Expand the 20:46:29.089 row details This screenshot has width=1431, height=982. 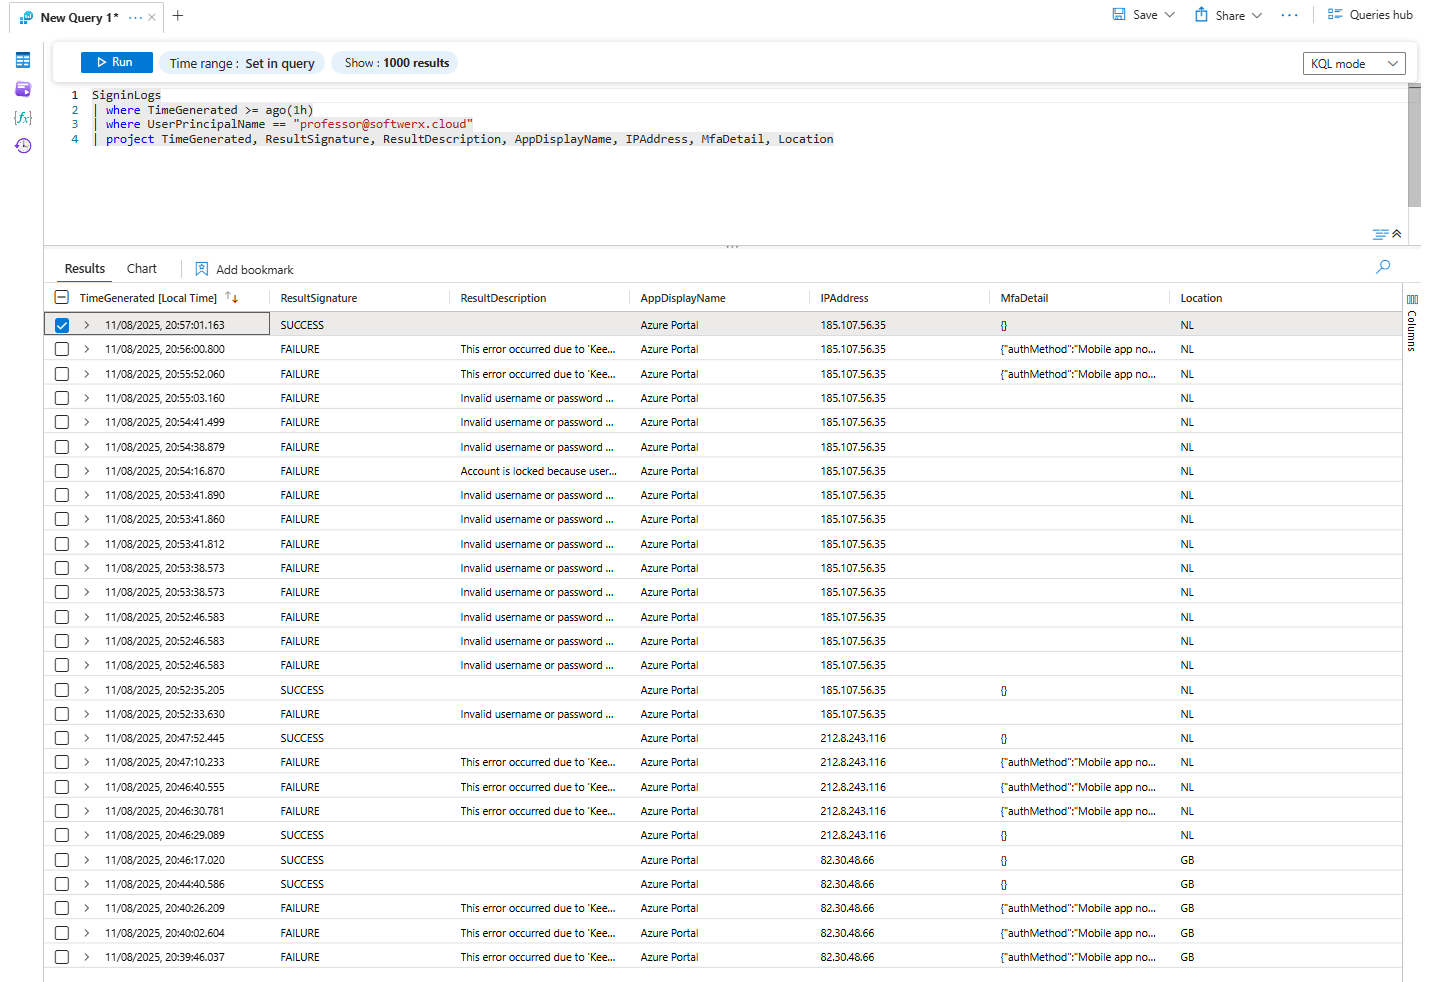tap(87, 835)
